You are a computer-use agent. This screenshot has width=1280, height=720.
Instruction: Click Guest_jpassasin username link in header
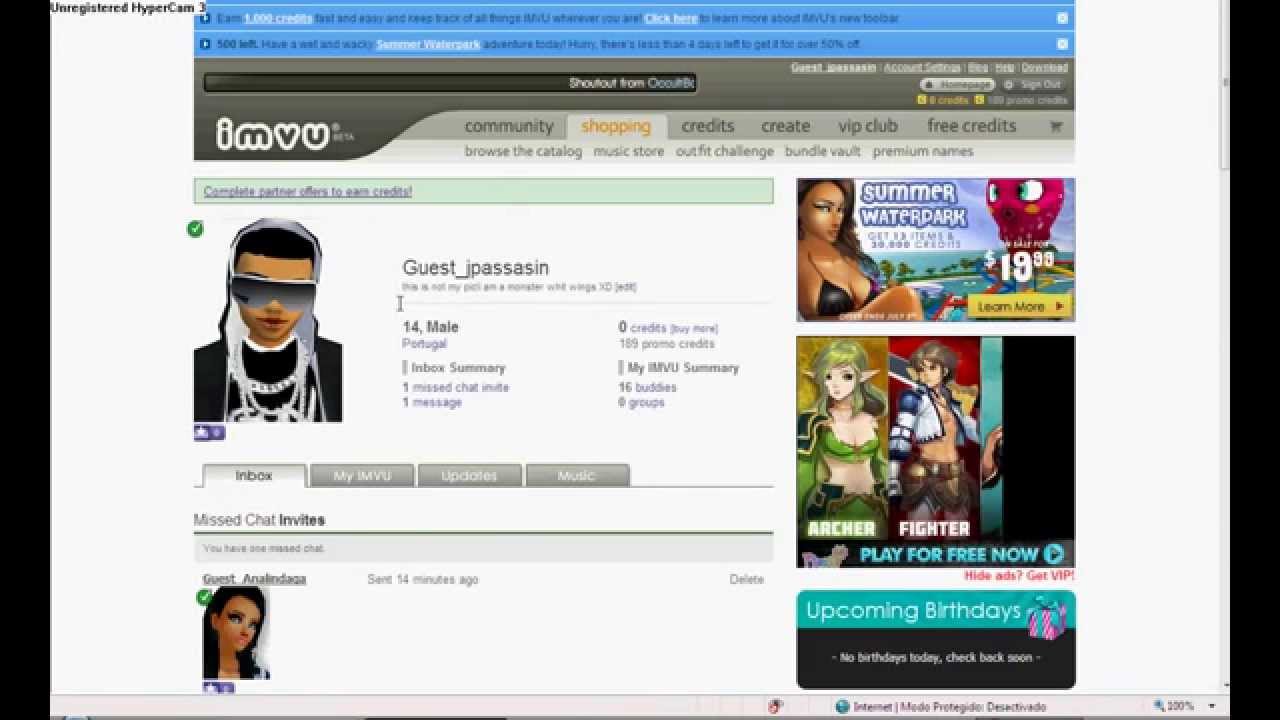[x=833, y=67]
